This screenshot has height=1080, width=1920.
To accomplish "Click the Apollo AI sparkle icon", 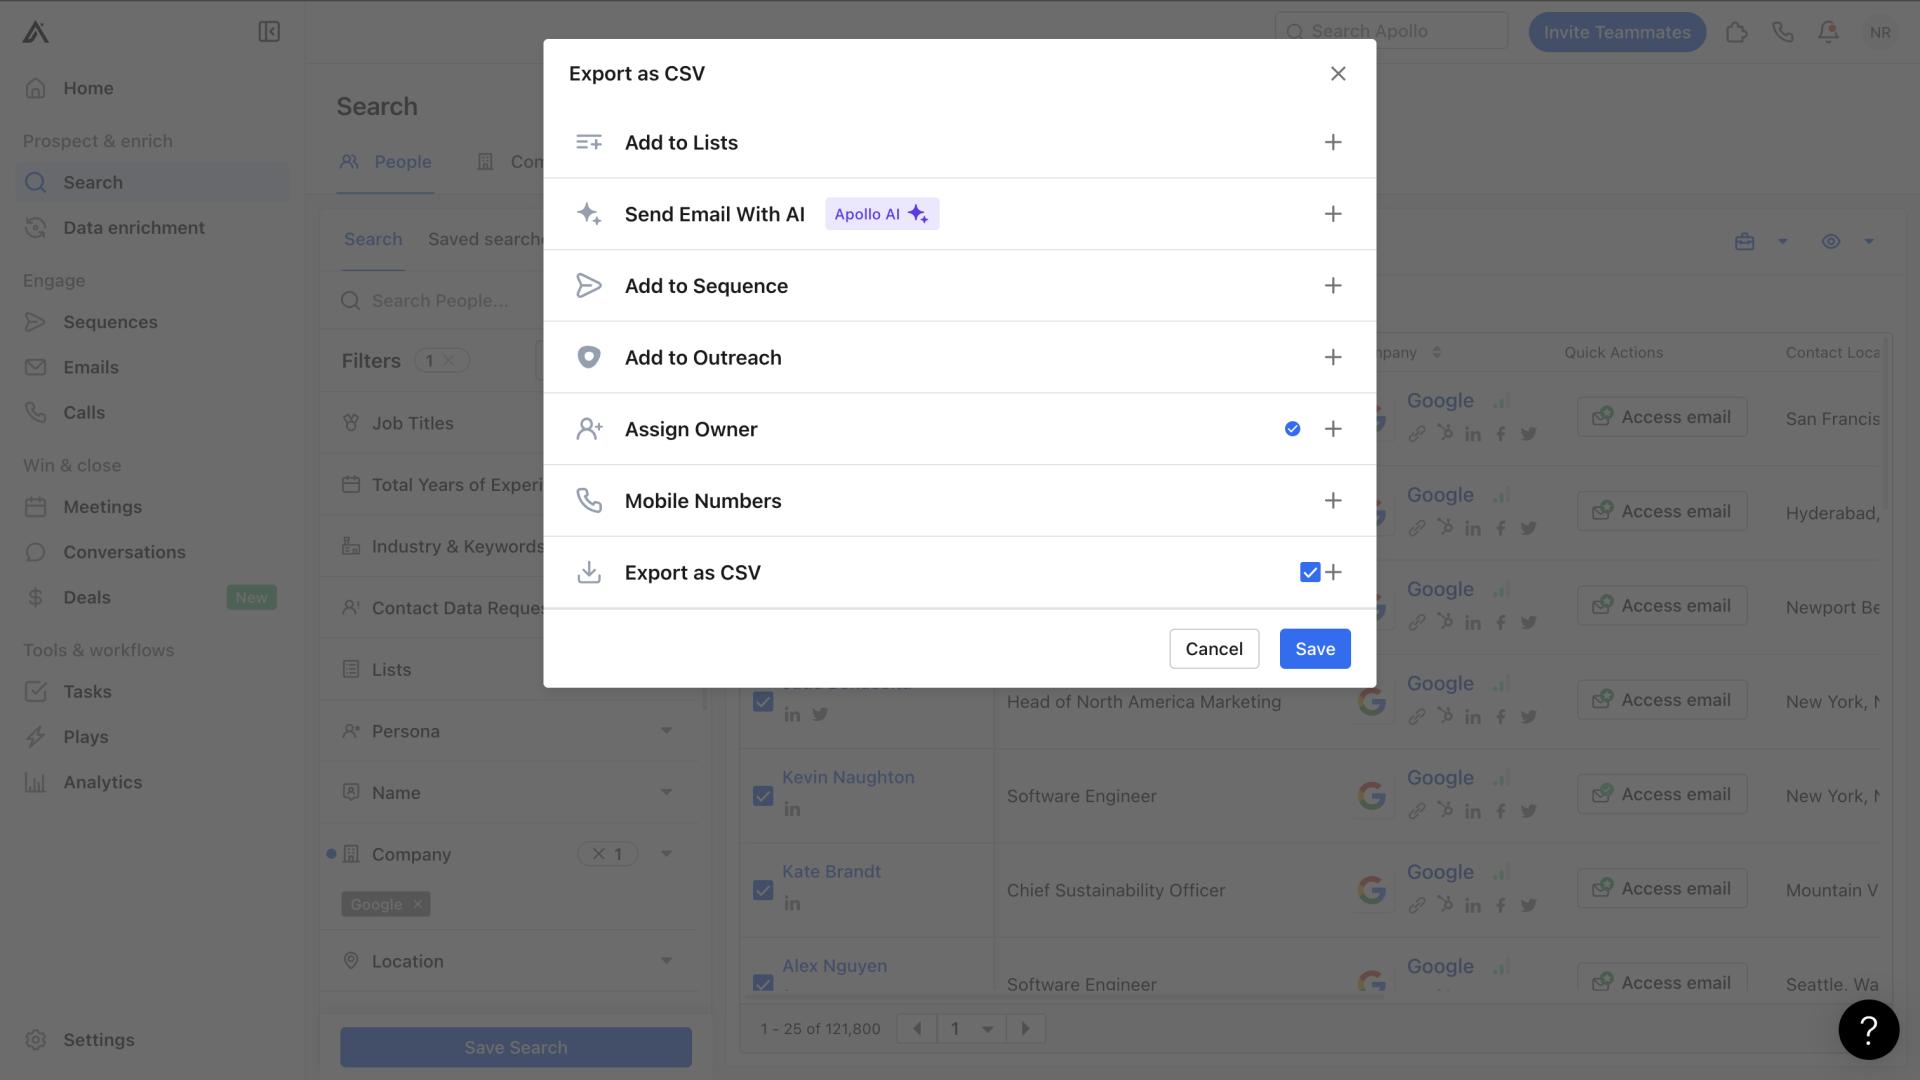I will click(920, 212).
